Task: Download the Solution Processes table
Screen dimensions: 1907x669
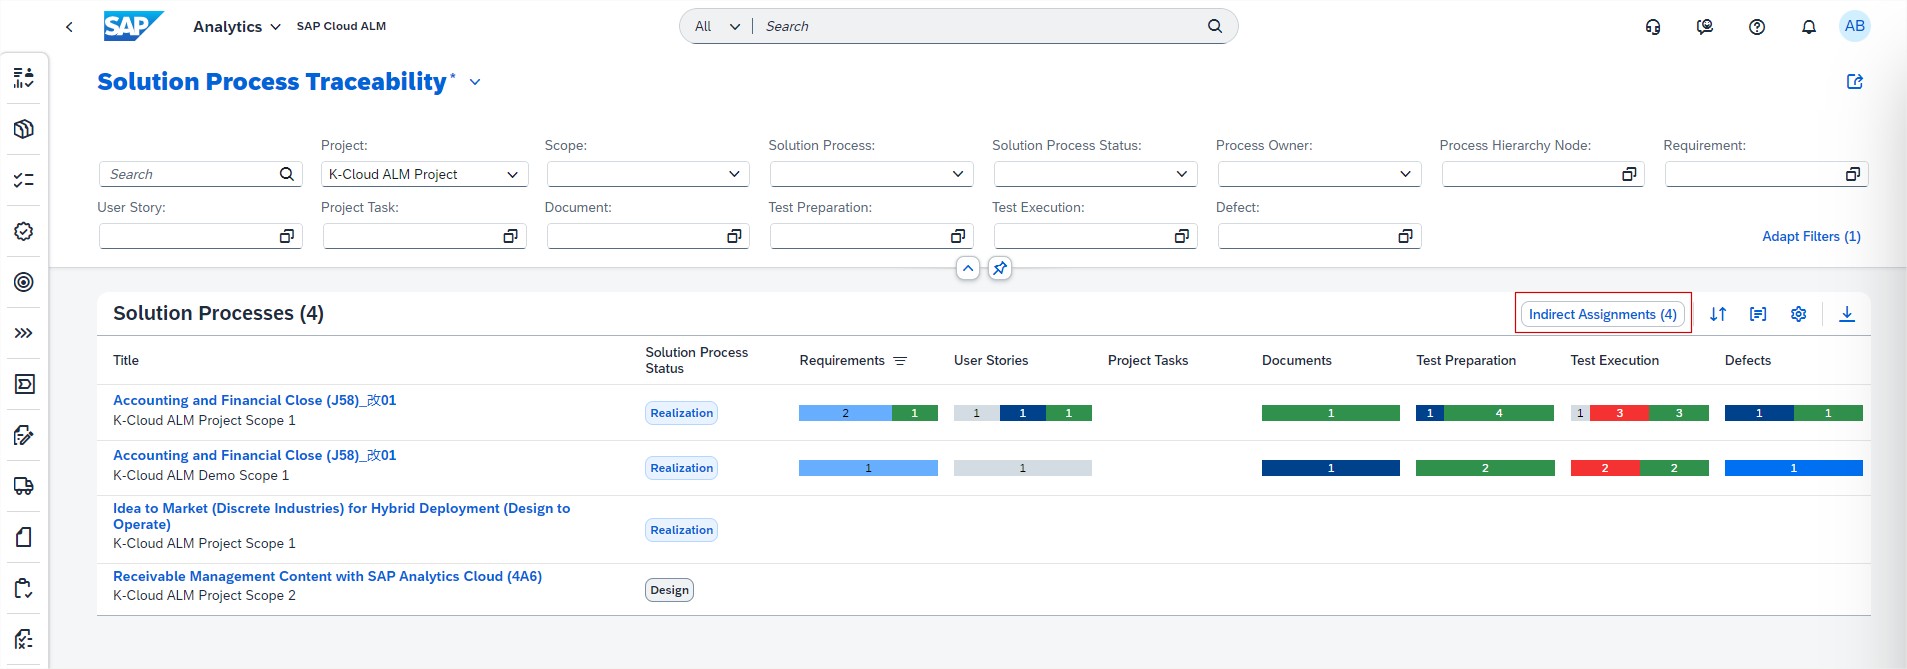Action: tap(1847, 314)
